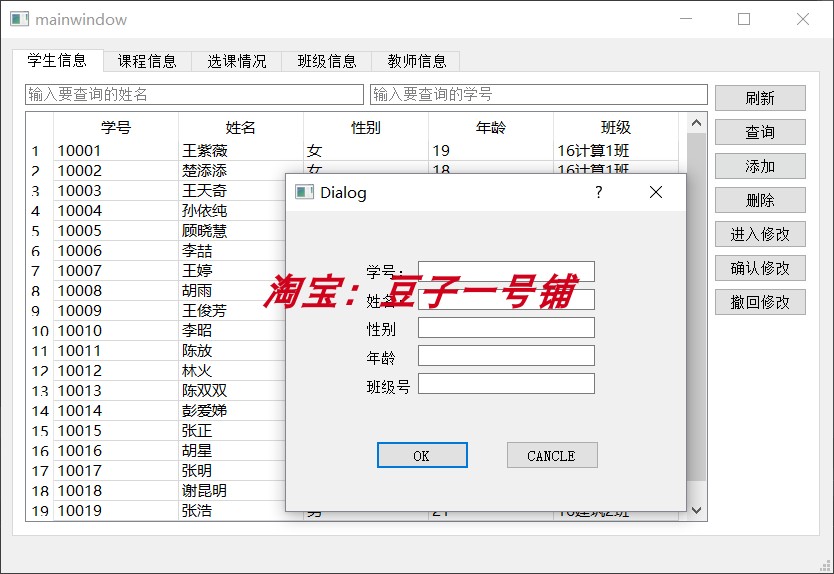The height and width of the screenshot is (574, 834).
Task: Click the table scrollbar up arrow
Action: point(697,123)
